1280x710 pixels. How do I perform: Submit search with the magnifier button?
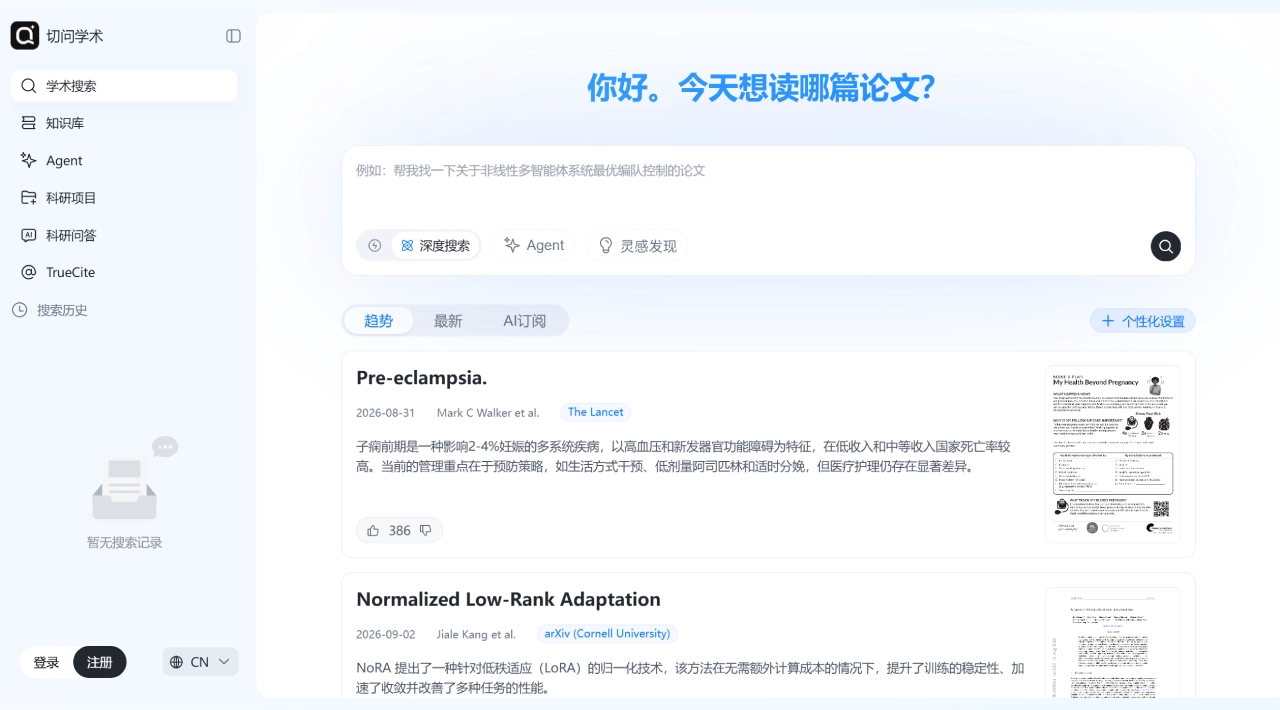pyautogui.click(x=1166, y=246)
